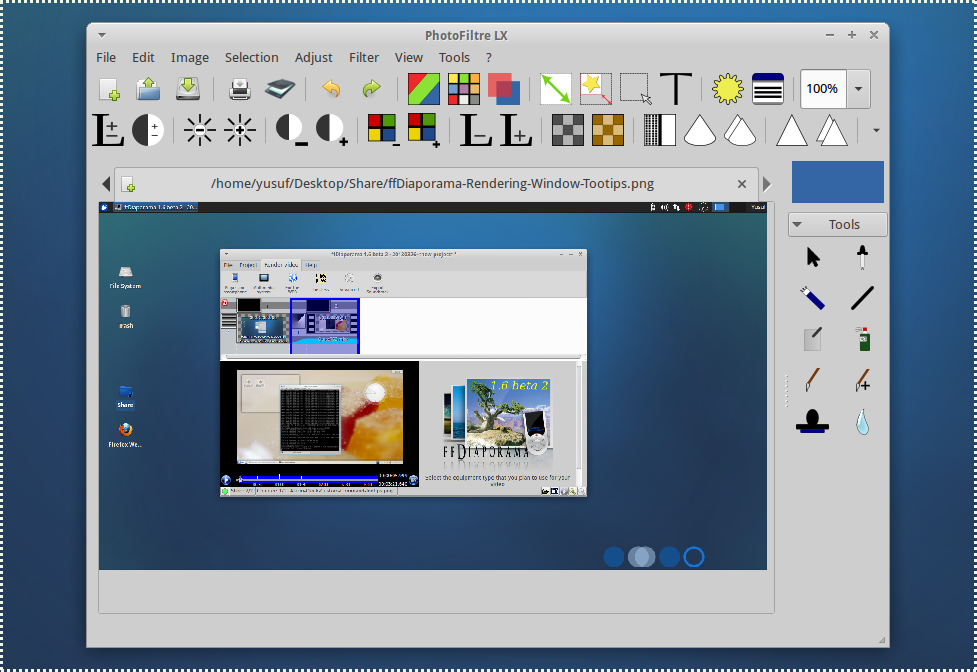This screenshot has width=977, height=672.
Task: Select the fill bucket tool
Action: [x=813, y=339]
